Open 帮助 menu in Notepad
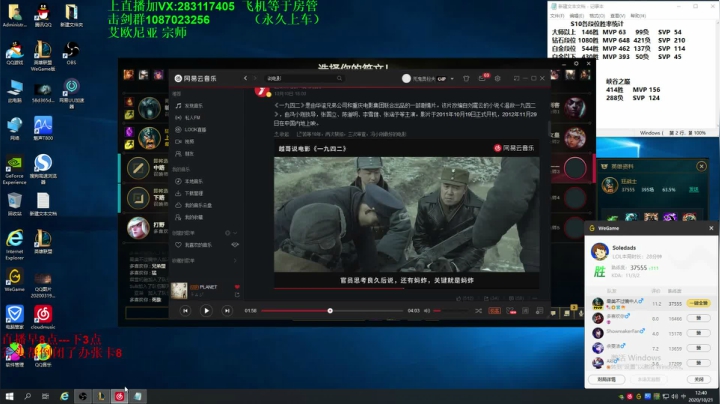The height and width of the screenshot is (404, 720). tap(638, 16)
